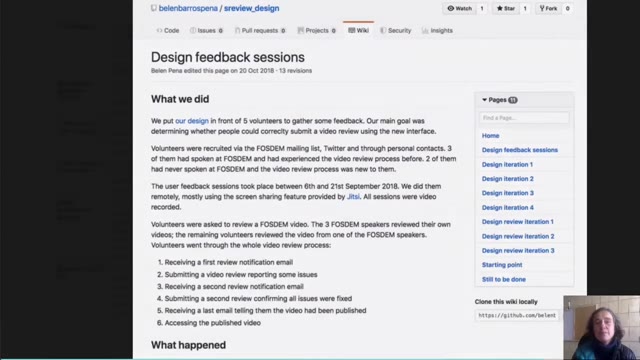Image resolution: width=640 pixels, height=360 pixels.
Task: Open the sreview_design repository link
Action: (251, 8)
